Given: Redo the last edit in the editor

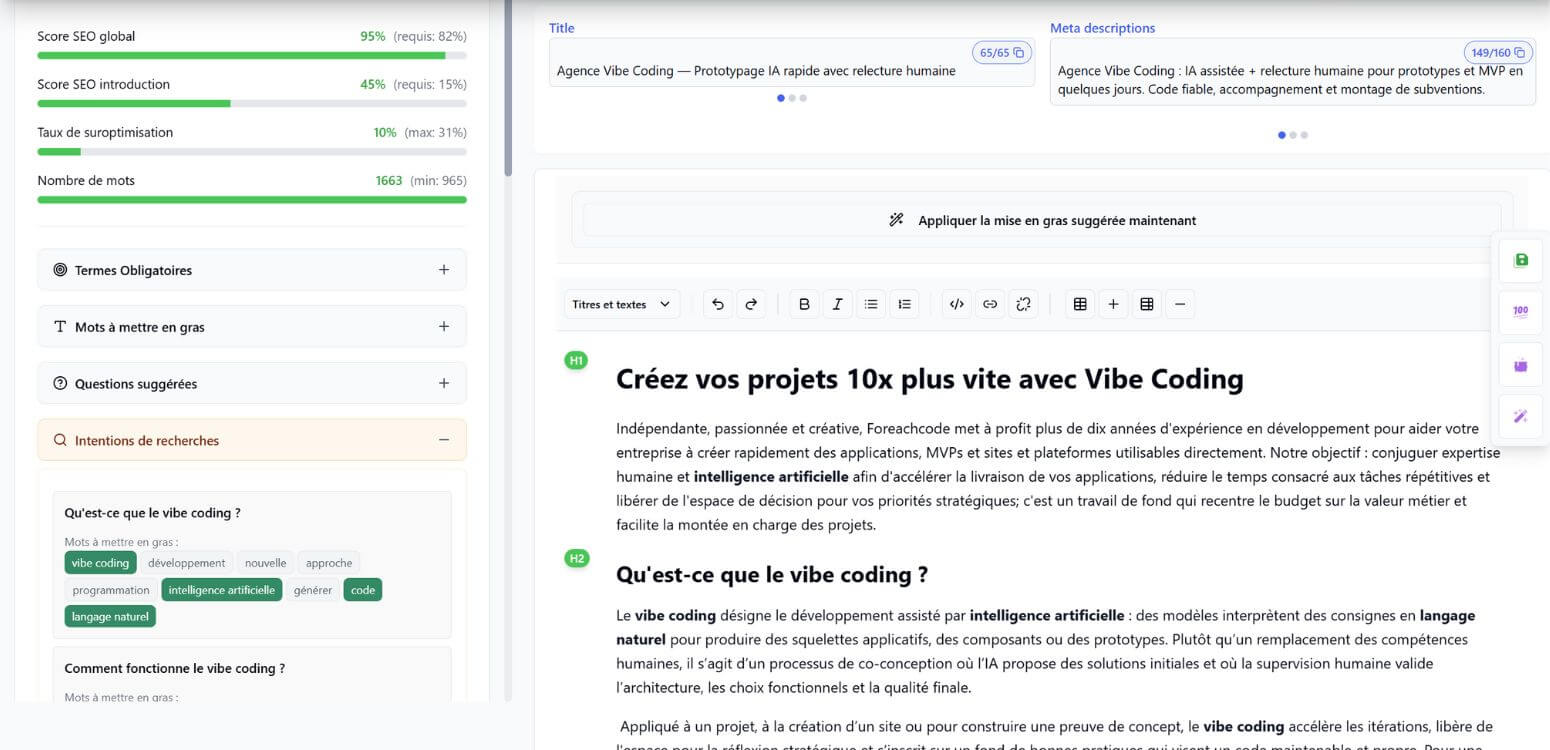Looking at the screenshot, I should point(752,305).
